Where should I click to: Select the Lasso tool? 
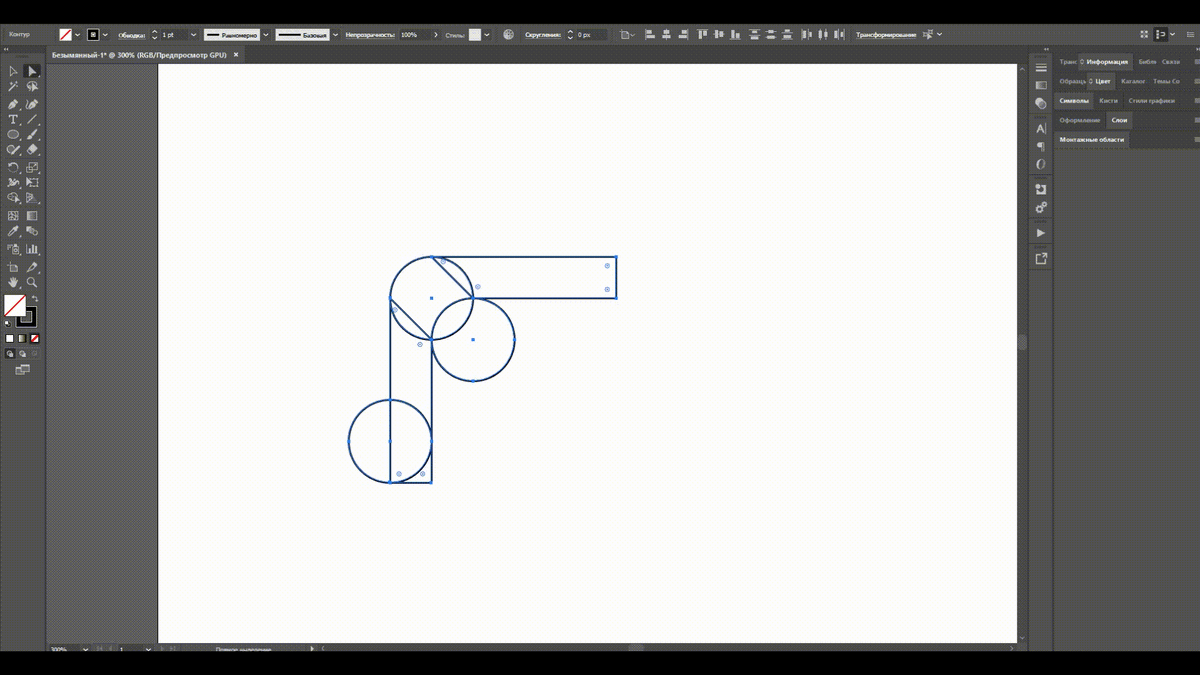pyautogui.click(x=32, y=87)
